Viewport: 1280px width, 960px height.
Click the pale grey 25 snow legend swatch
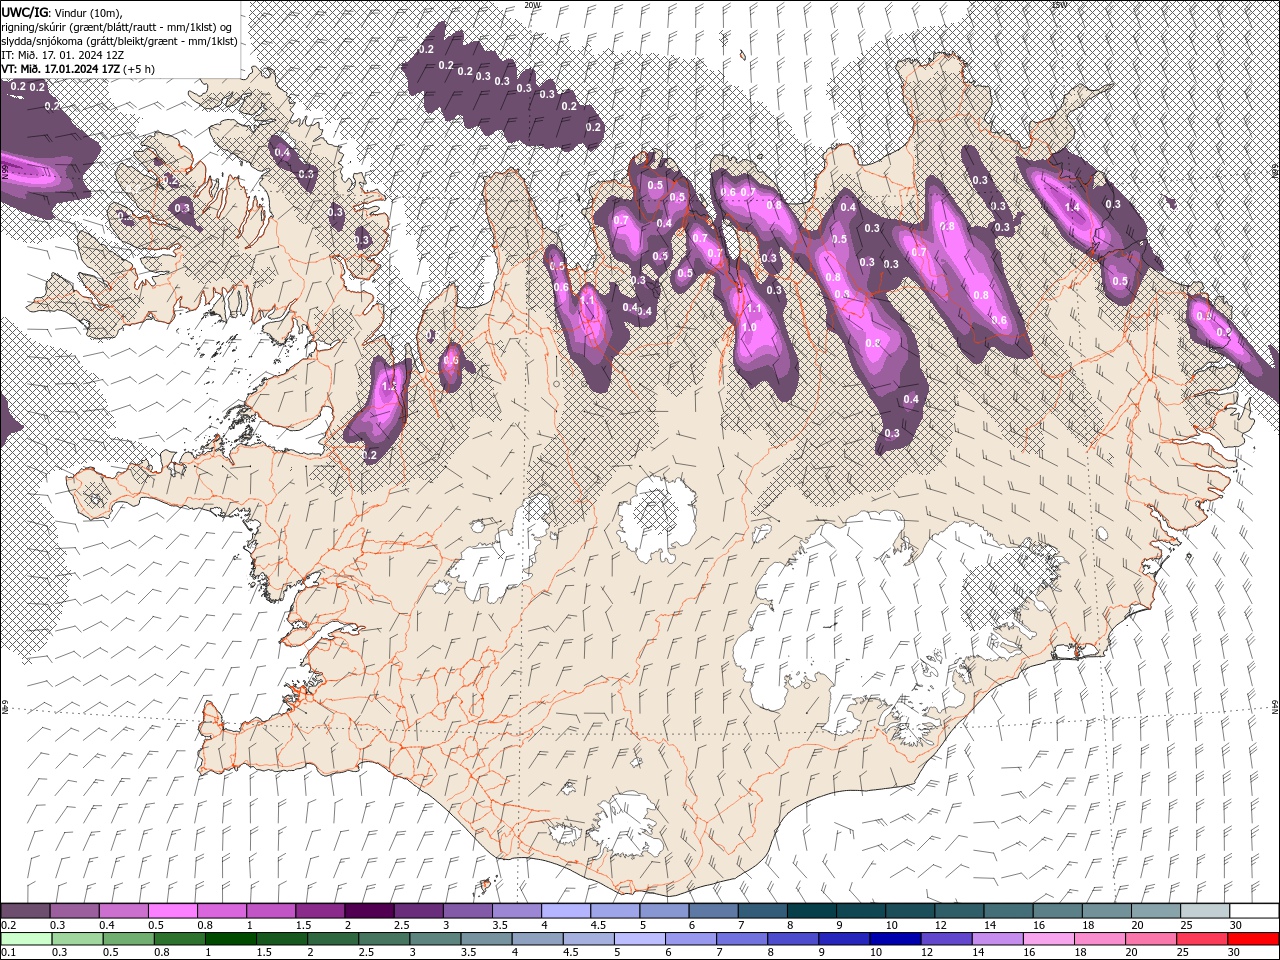pyautogui.click(x=1204, y=911)
